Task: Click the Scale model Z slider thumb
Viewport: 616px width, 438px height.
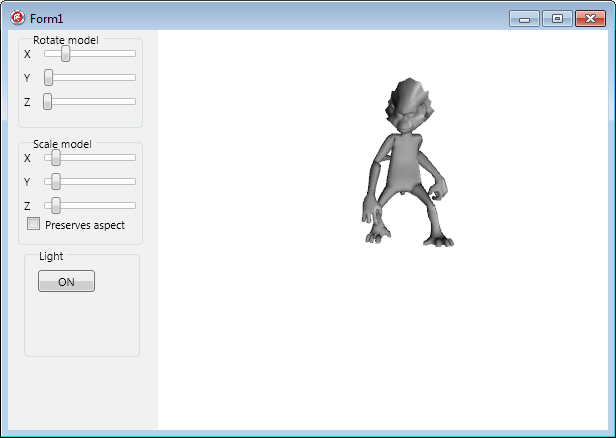Action: [x=56, y=206]
